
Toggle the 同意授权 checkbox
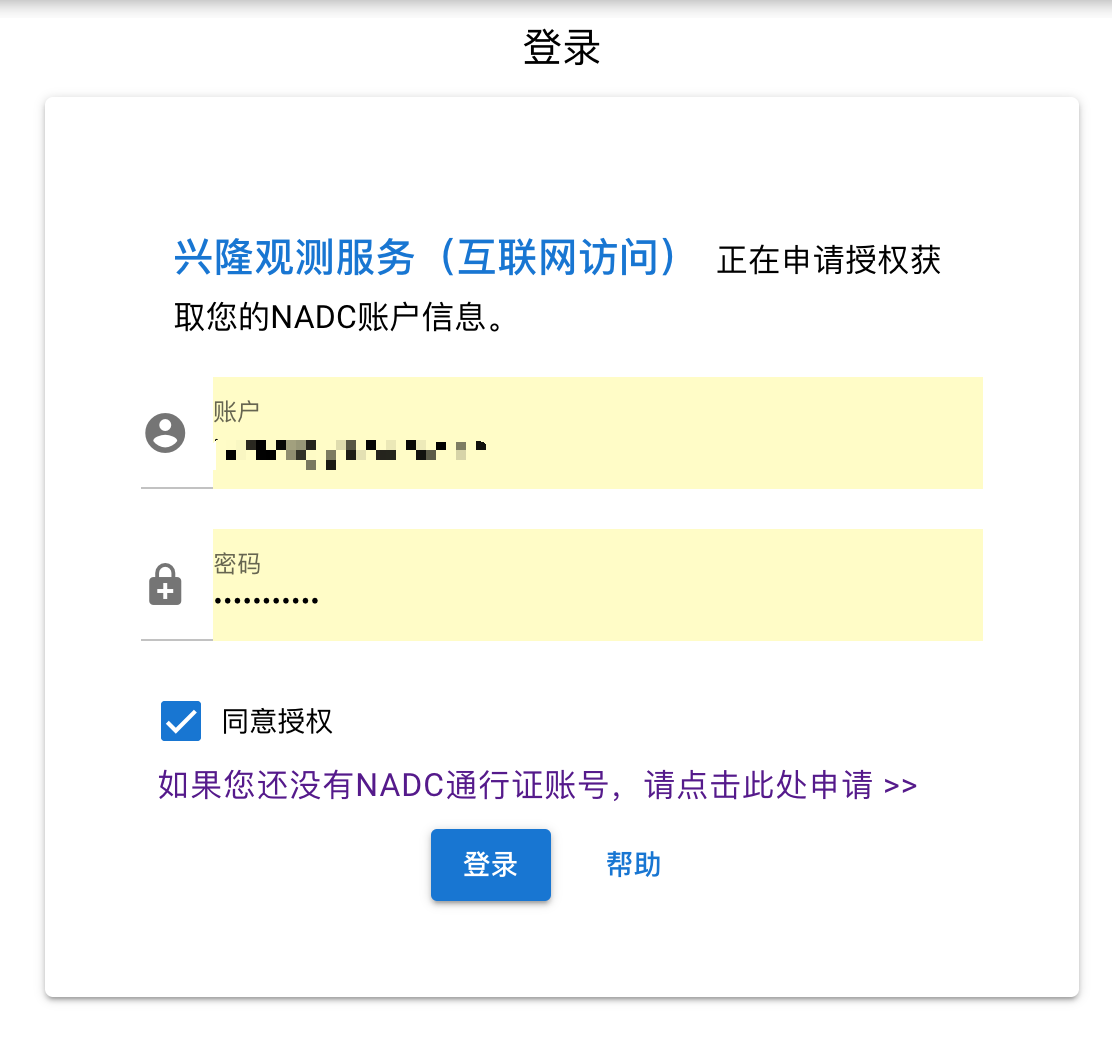coord(181,721)
